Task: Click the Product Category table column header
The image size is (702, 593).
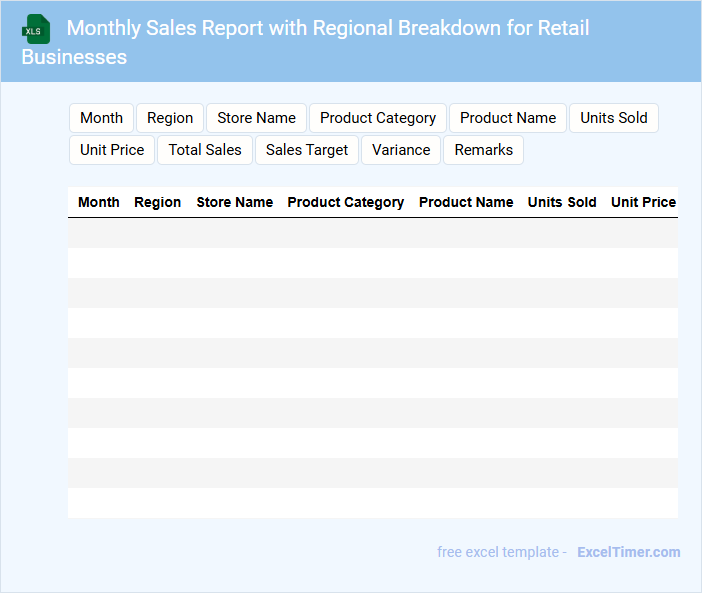Action: tap(346, 202)
